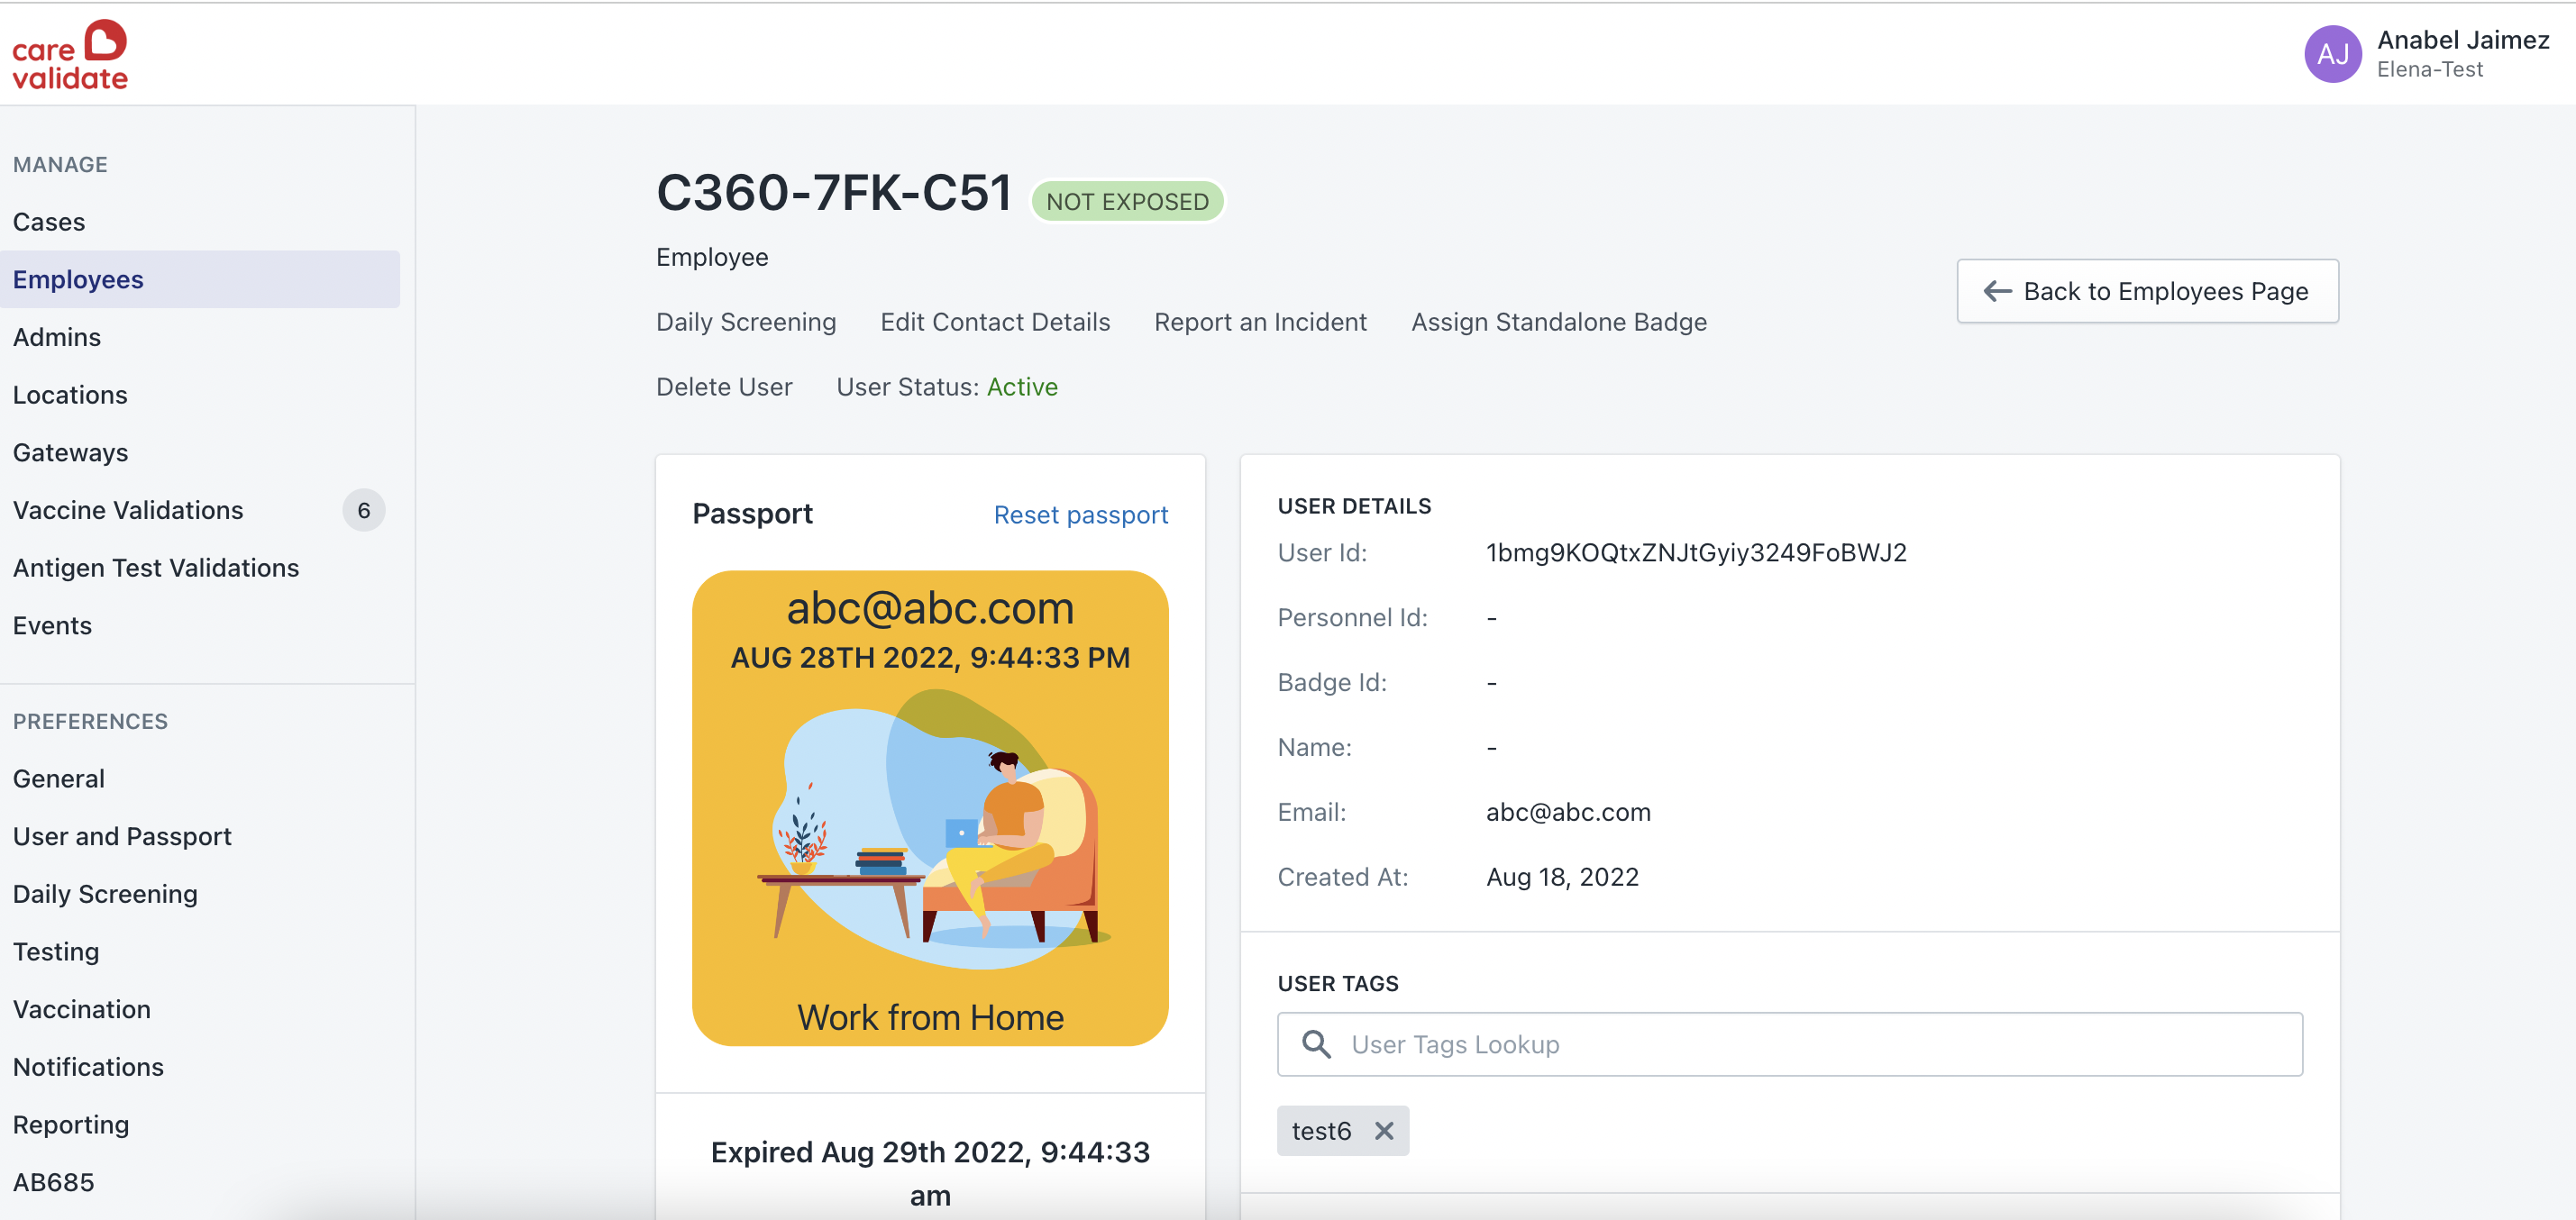Viewport: 2576px width, 1220px height.
Task: Click the C360-7FK-C51 heading
Action: click(x=834, y=192)
